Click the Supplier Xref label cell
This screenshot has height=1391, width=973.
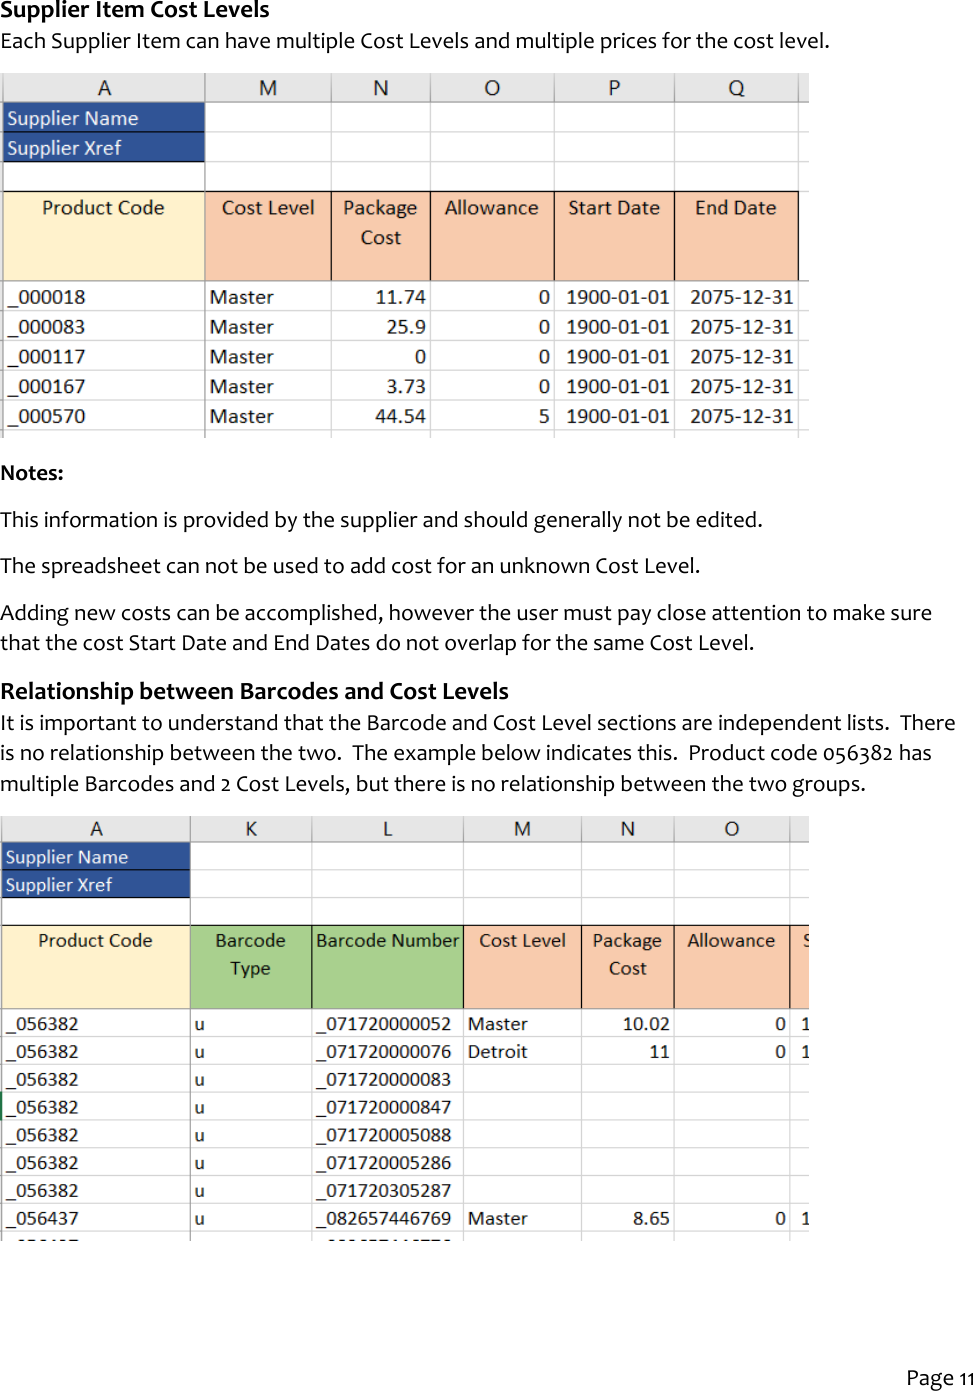tap(64, 147)
